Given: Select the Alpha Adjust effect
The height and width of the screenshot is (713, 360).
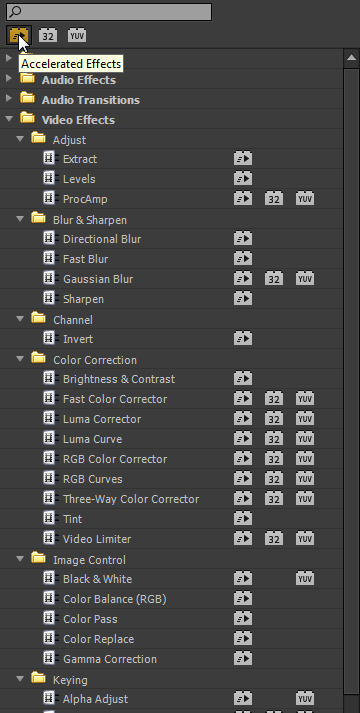Looking at the screenshot, I should coord(95,699).
